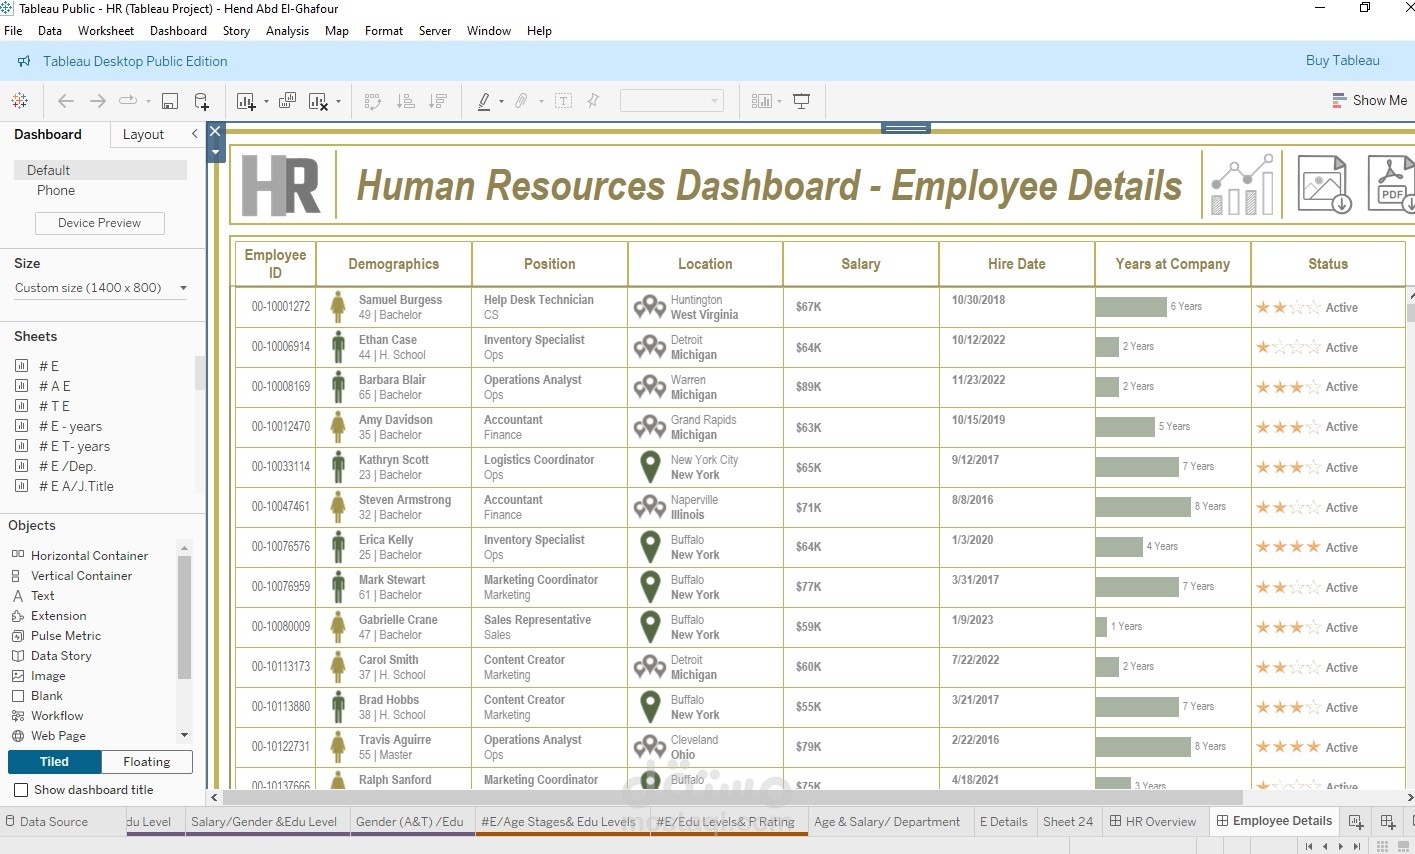
Task: Collapse the left pane with the chevron
Action: 195,134
